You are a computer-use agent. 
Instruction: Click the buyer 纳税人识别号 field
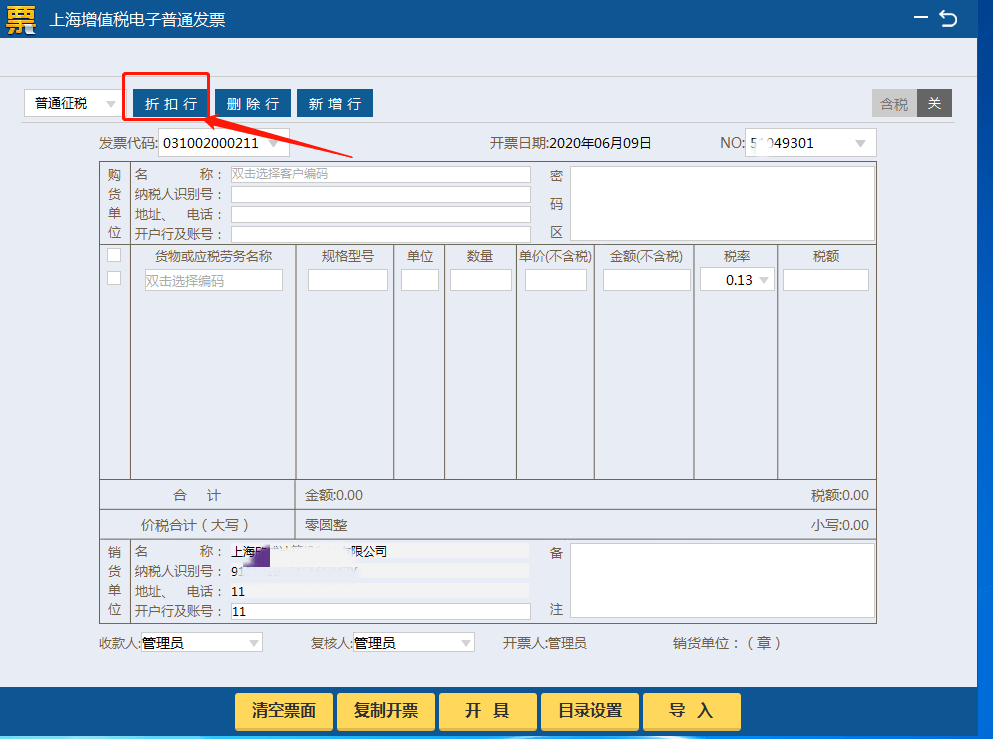click(381, 194)
